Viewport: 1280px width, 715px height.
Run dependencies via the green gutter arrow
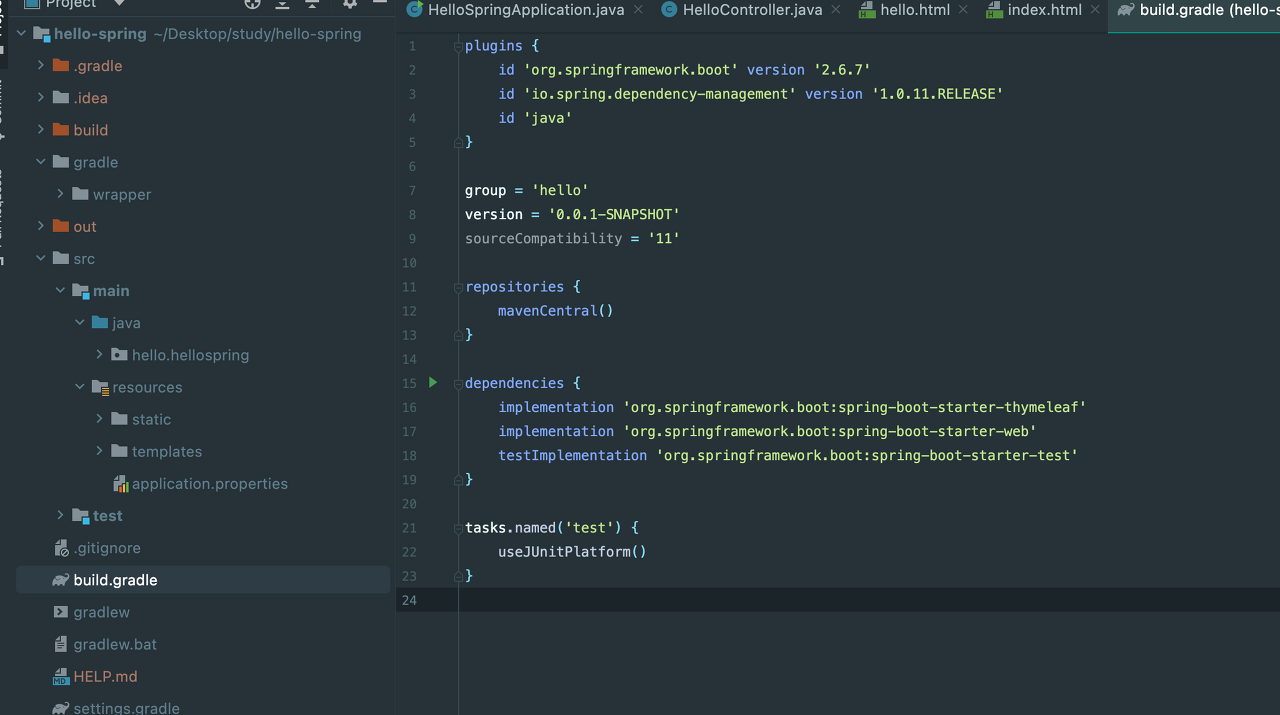(x=432, y=382)
